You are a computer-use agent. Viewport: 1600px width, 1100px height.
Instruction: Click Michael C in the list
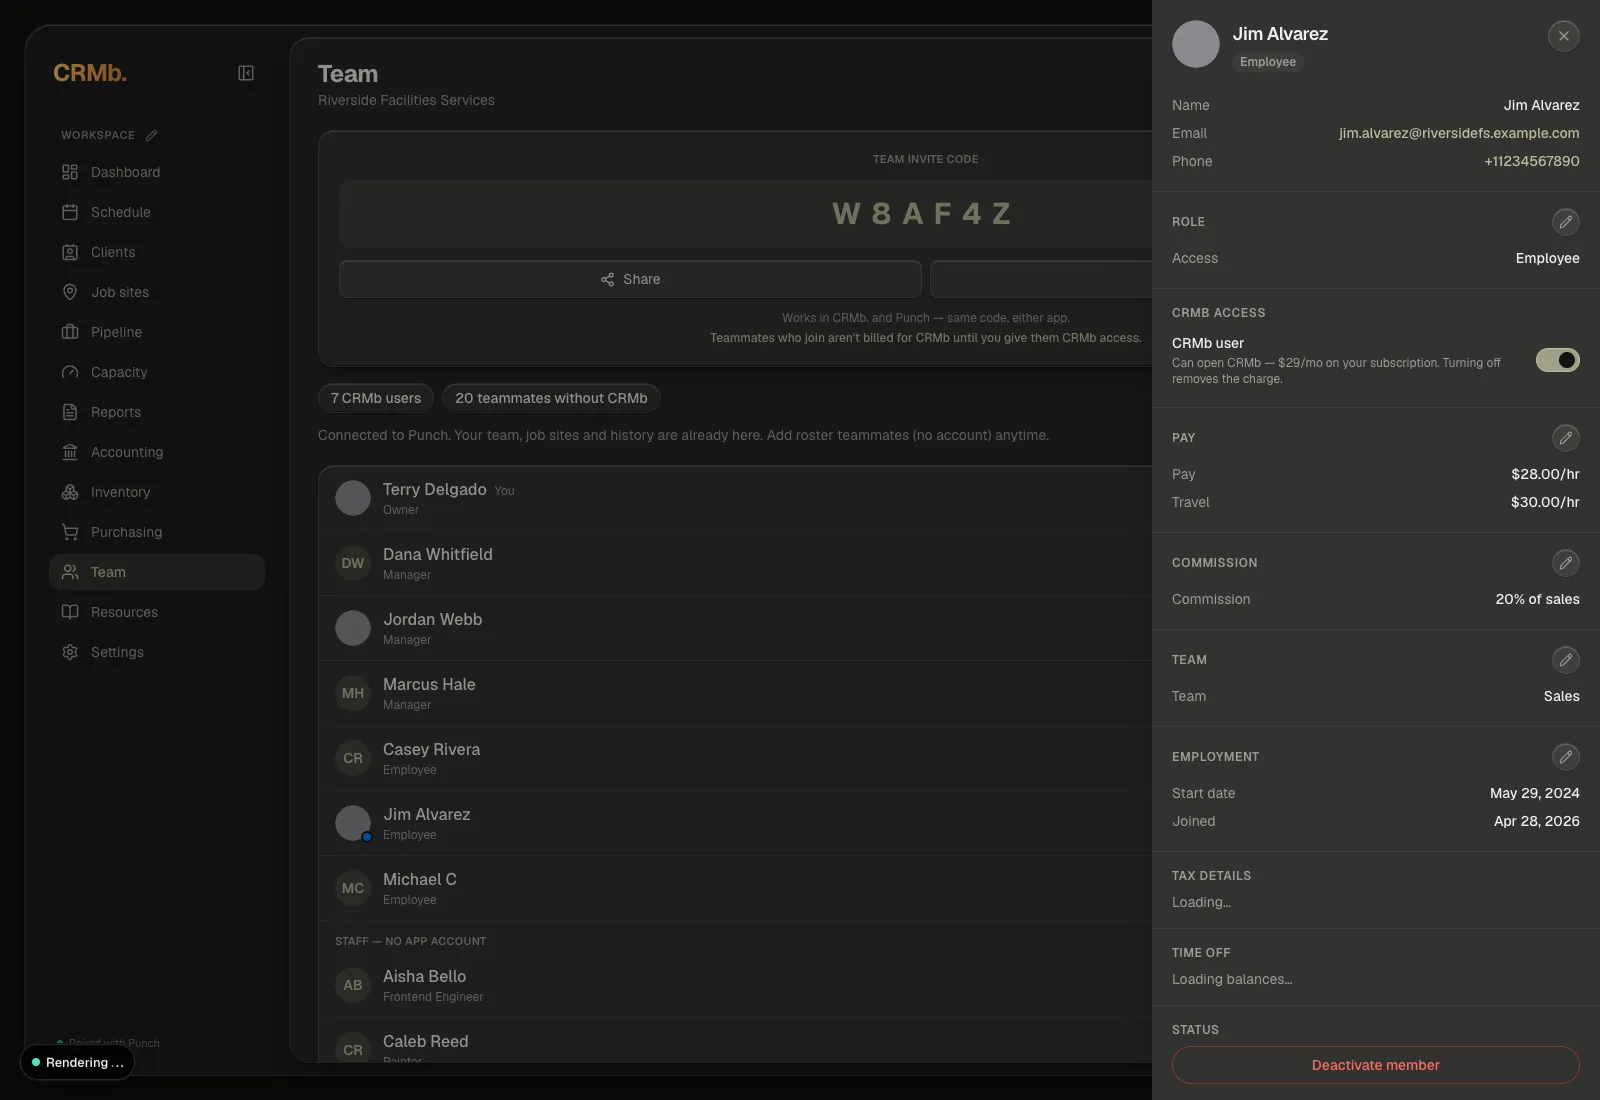[x=736, y=888]
